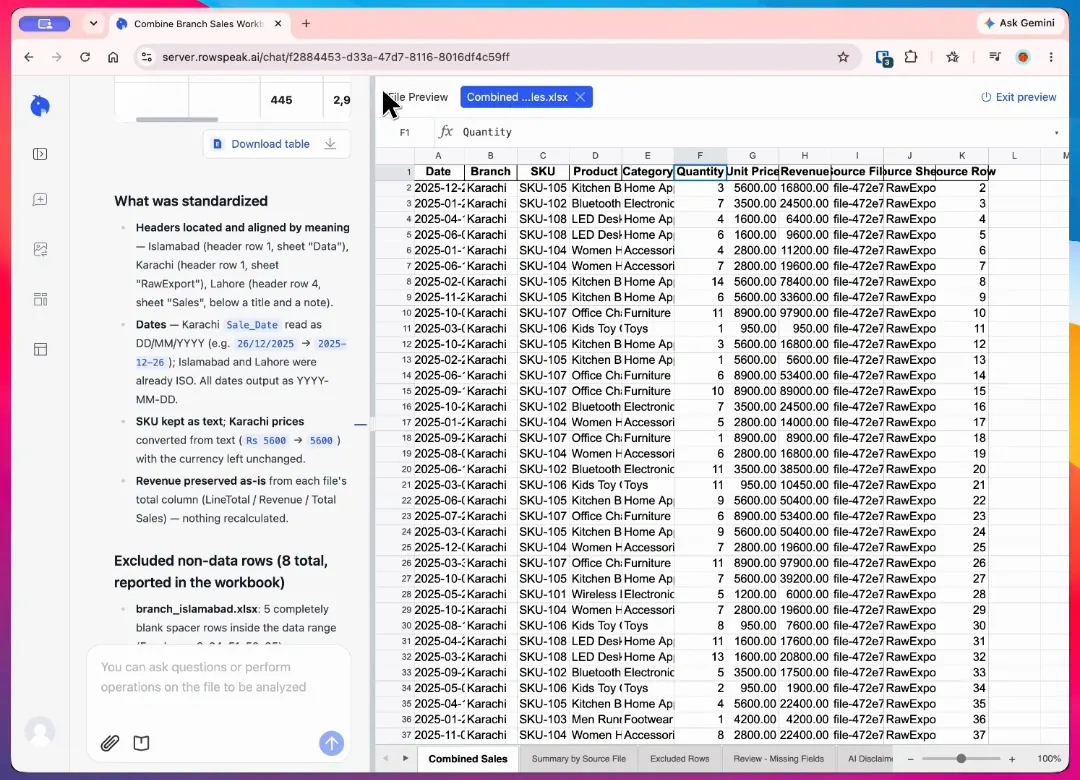Click the Rowspeak logo icon in sidebar

tap(40, 105)
